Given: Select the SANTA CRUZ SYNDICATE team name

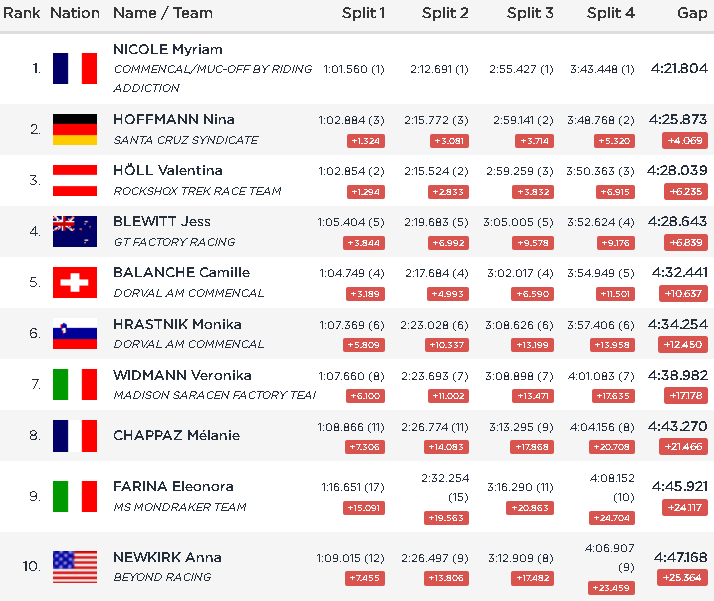Looking at the screenshot, I should (x=186, y=140).
